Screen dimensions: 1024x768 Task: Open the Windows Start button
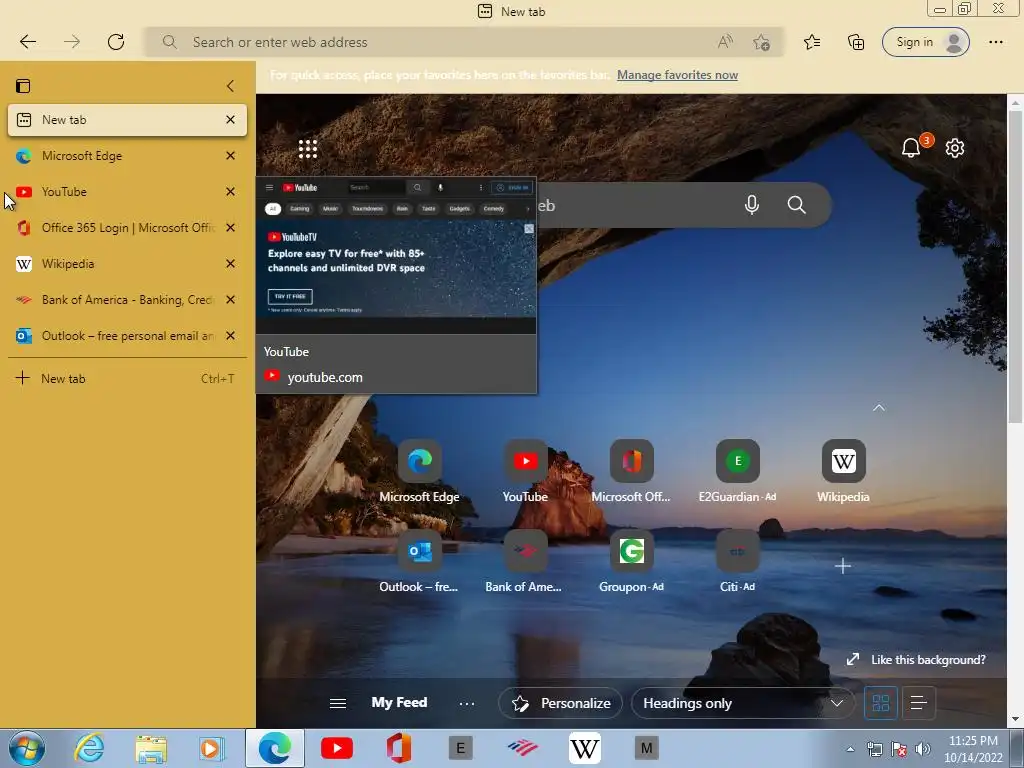[25, 748]
